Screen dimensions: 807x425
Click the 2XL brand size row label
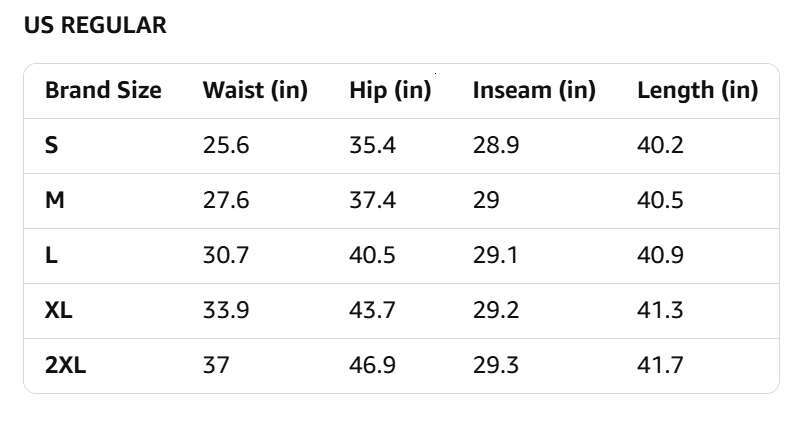pyautogui.click(x=66, y=366)
